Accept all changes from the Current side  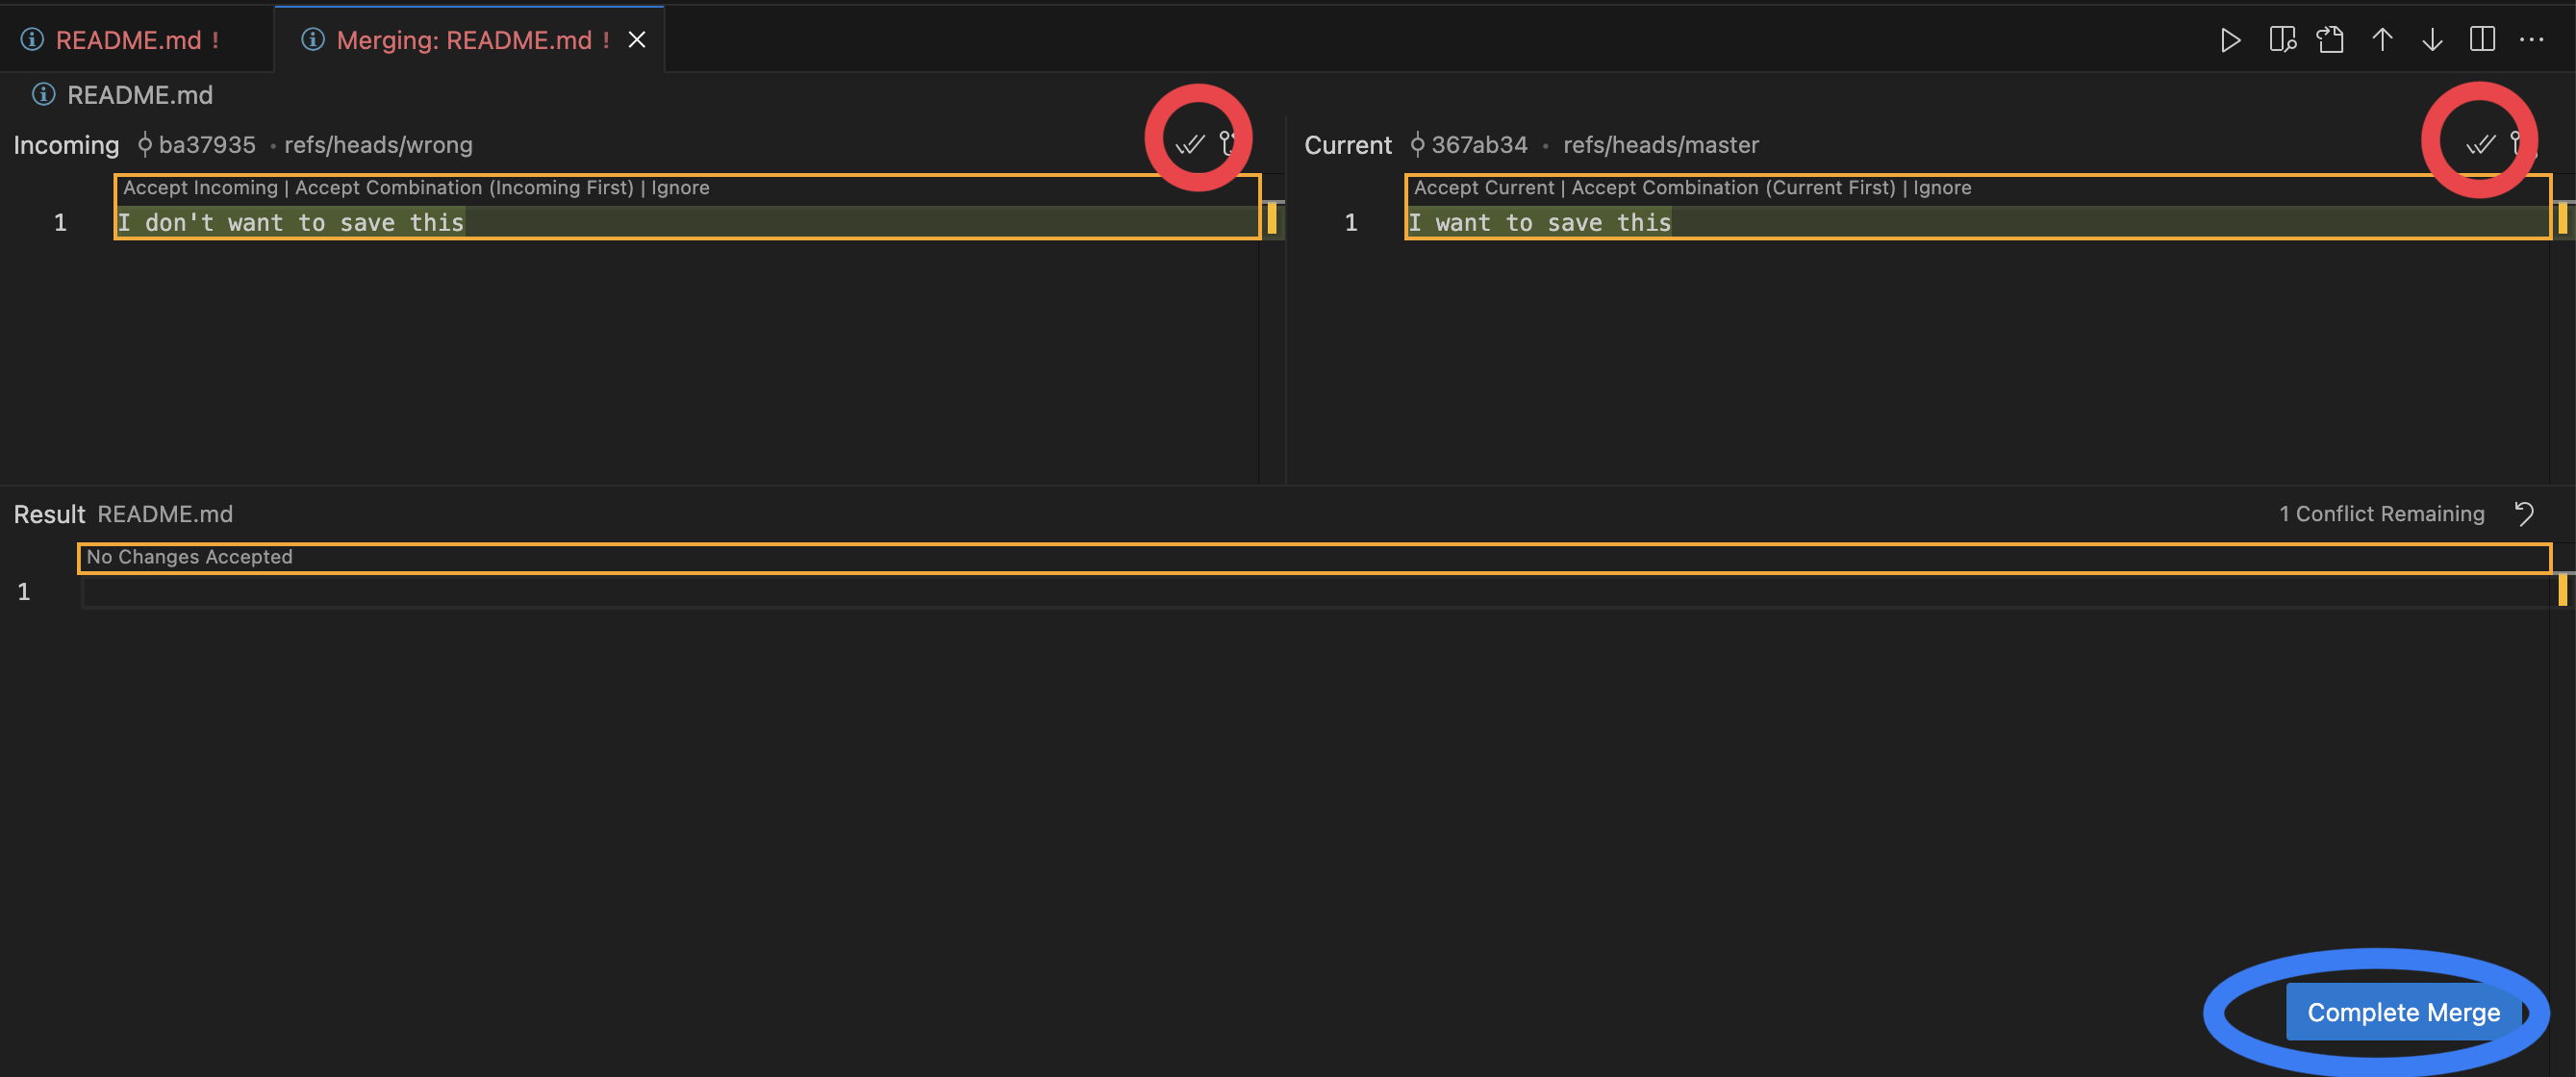point(2479,143)
